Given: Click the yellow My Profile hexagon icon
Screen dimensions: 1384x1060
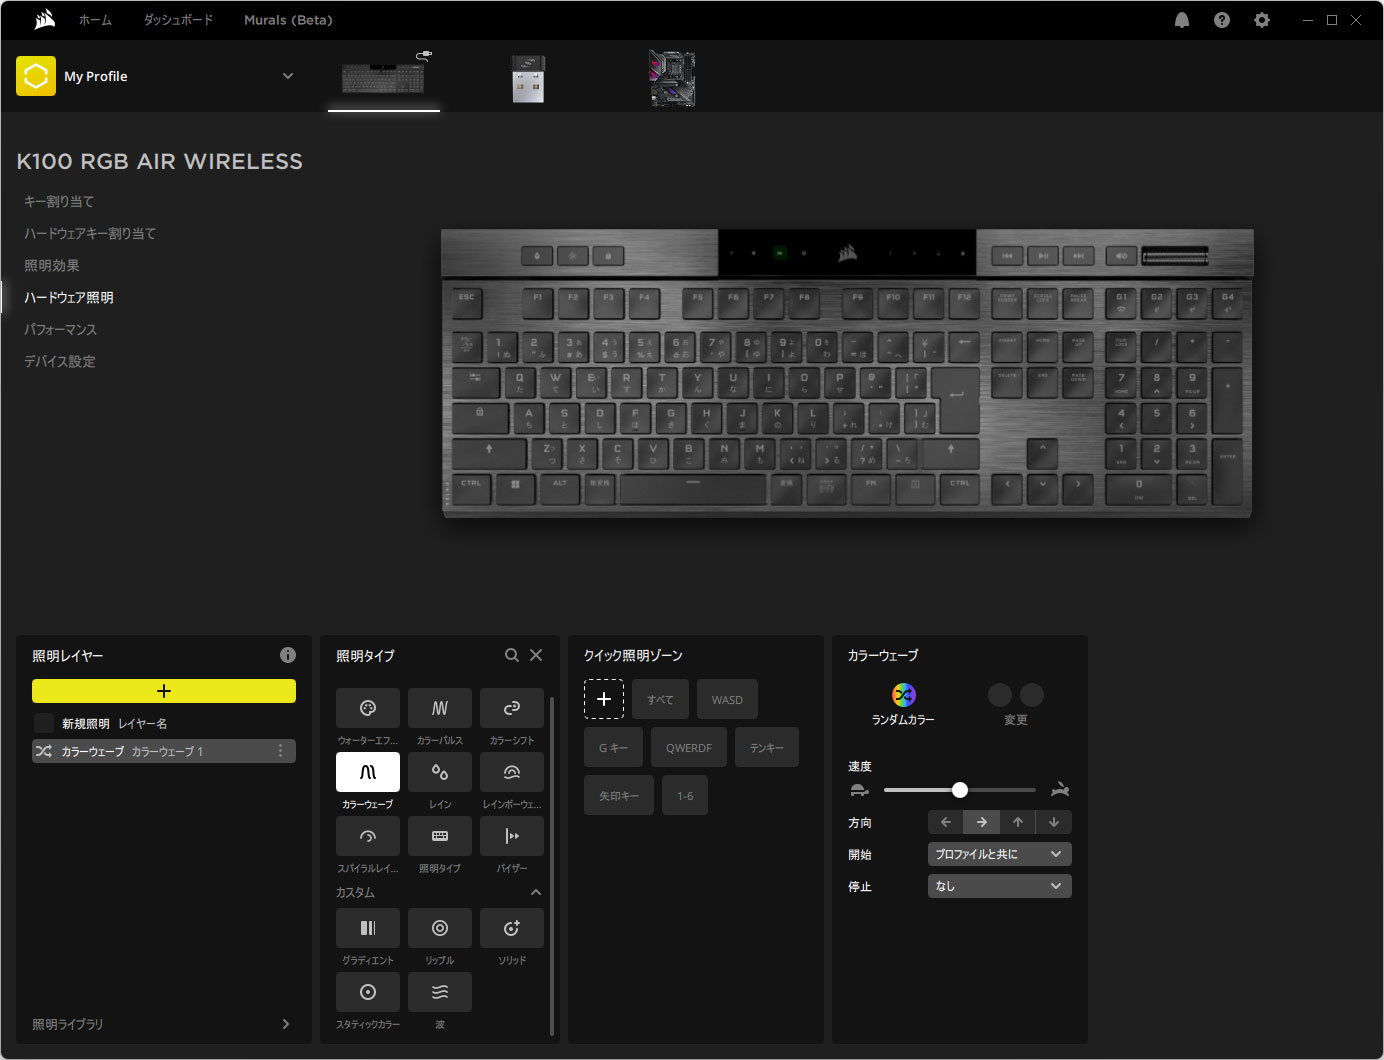Looking at the screenshot, I should click(x=36, y=76).
